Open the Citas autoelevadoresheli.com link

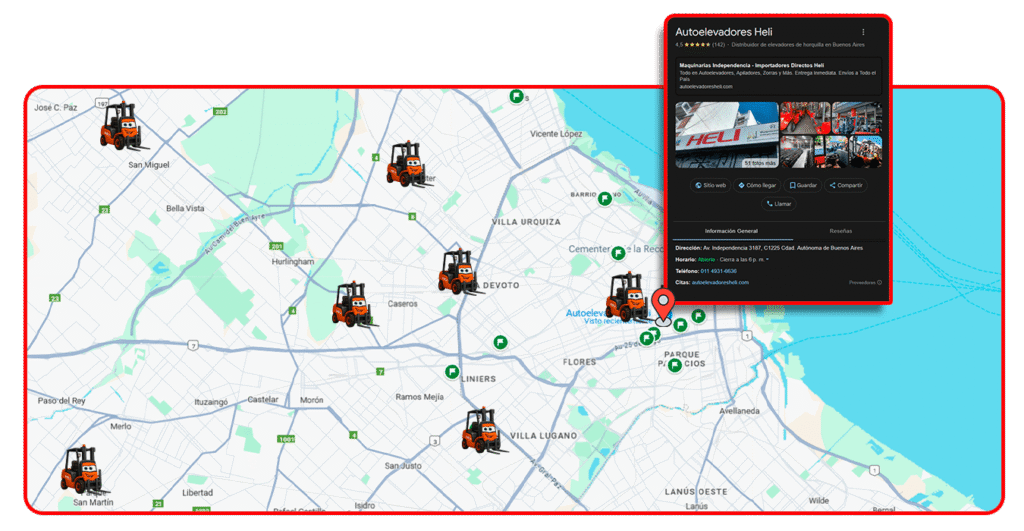pyautogui.click(x=720, y=283)
